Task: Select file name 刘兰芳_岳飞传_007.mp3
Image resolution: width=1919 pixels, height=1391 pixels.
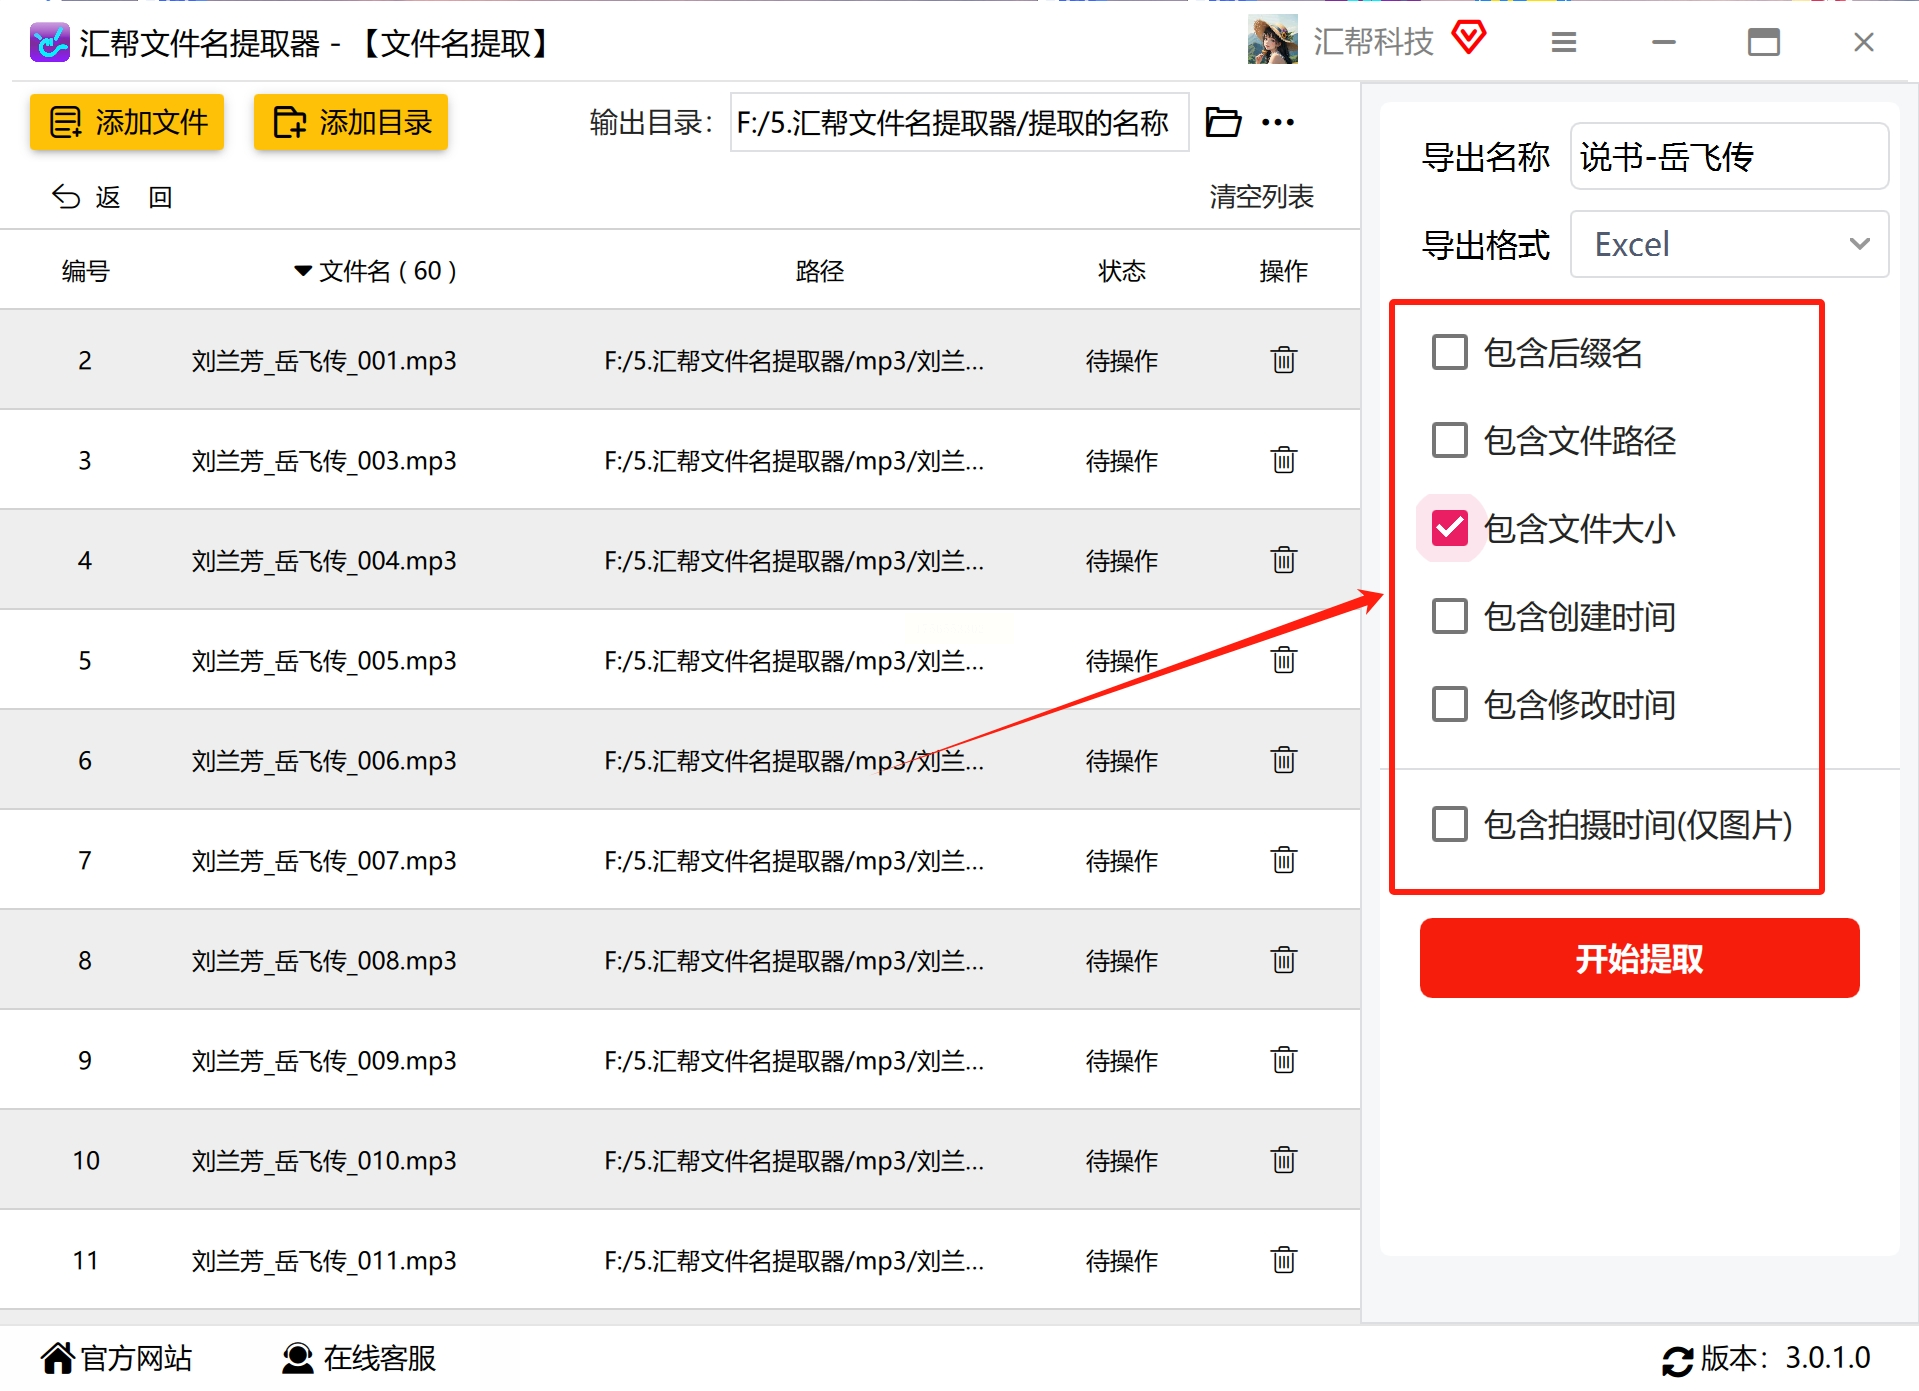Action: pyautogui.click(x=323, y=860)
